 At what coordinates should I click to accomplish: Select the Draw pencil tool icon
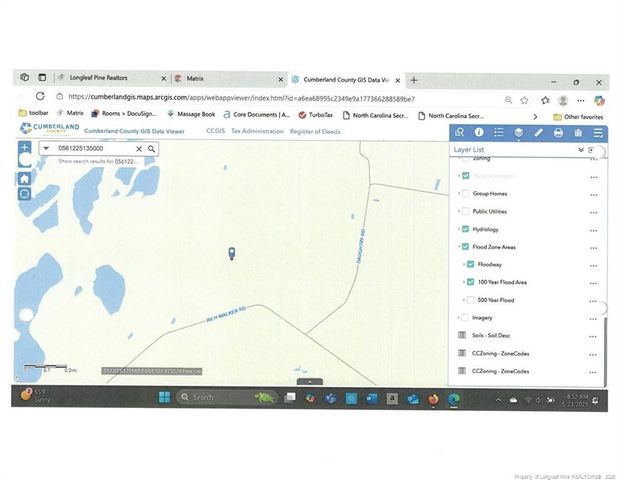[x=538, y=132]
